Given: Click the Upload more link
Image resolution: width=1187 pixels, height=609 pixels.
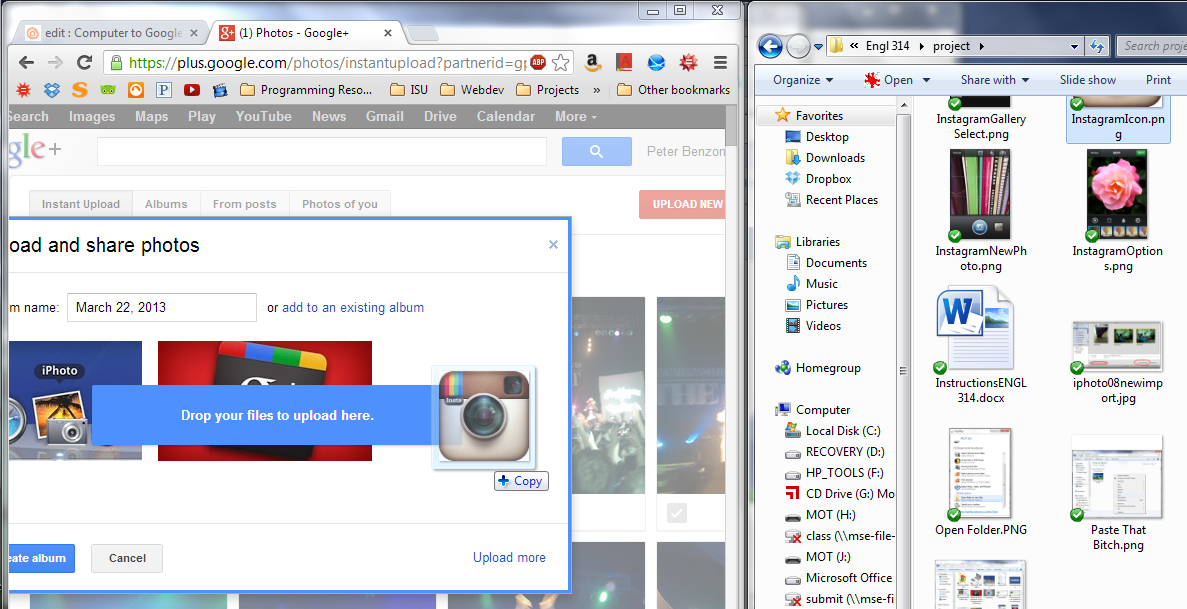Looking at the screenshot, I should pyautogui.click(x=509, y=557).
